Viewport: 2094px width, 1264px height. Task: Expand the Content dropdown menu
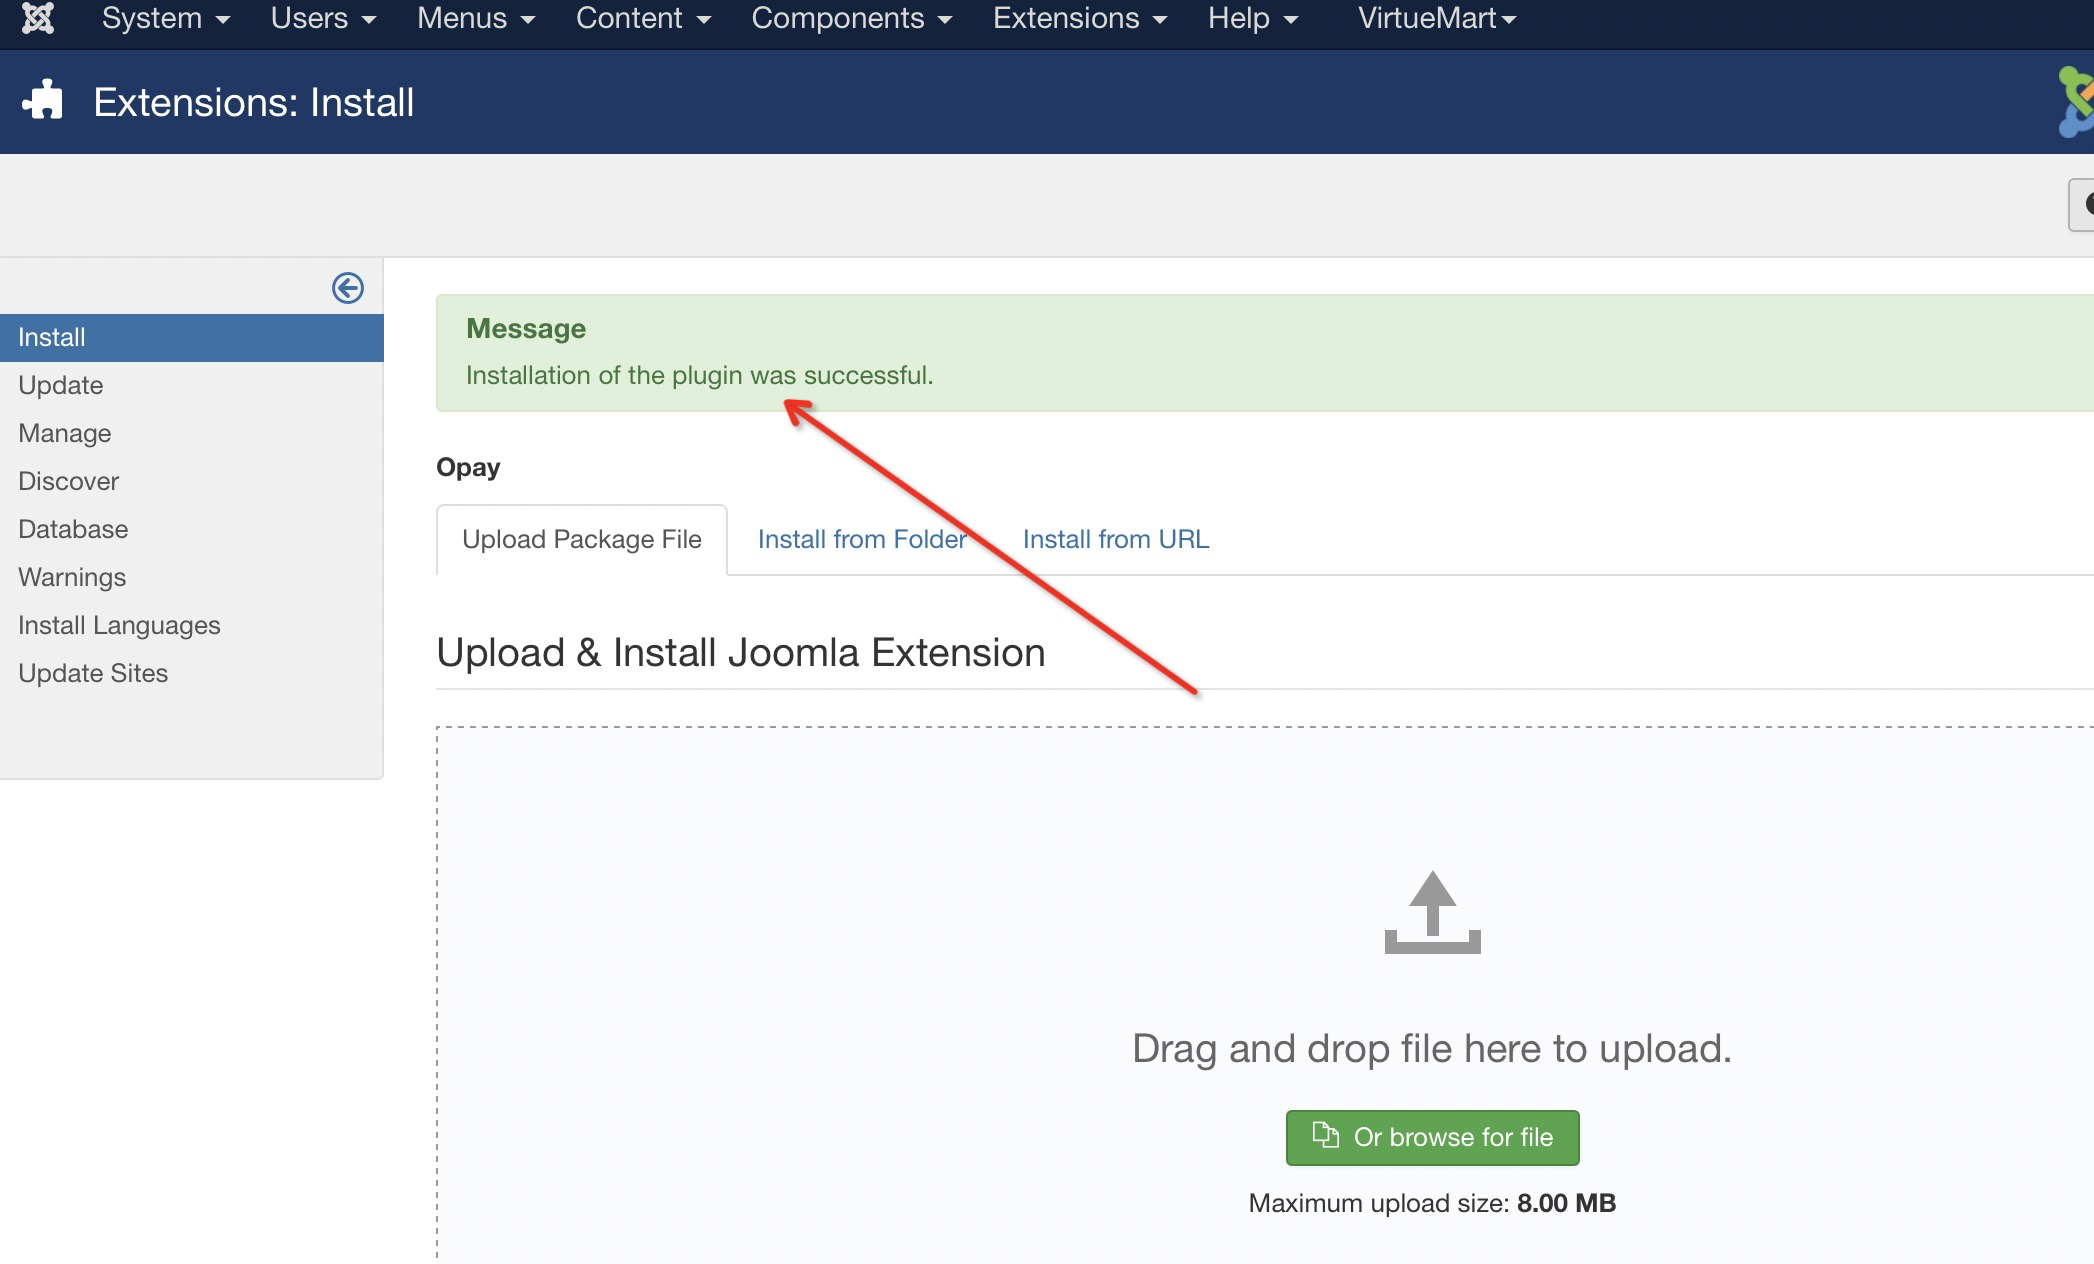pos(643,18)
